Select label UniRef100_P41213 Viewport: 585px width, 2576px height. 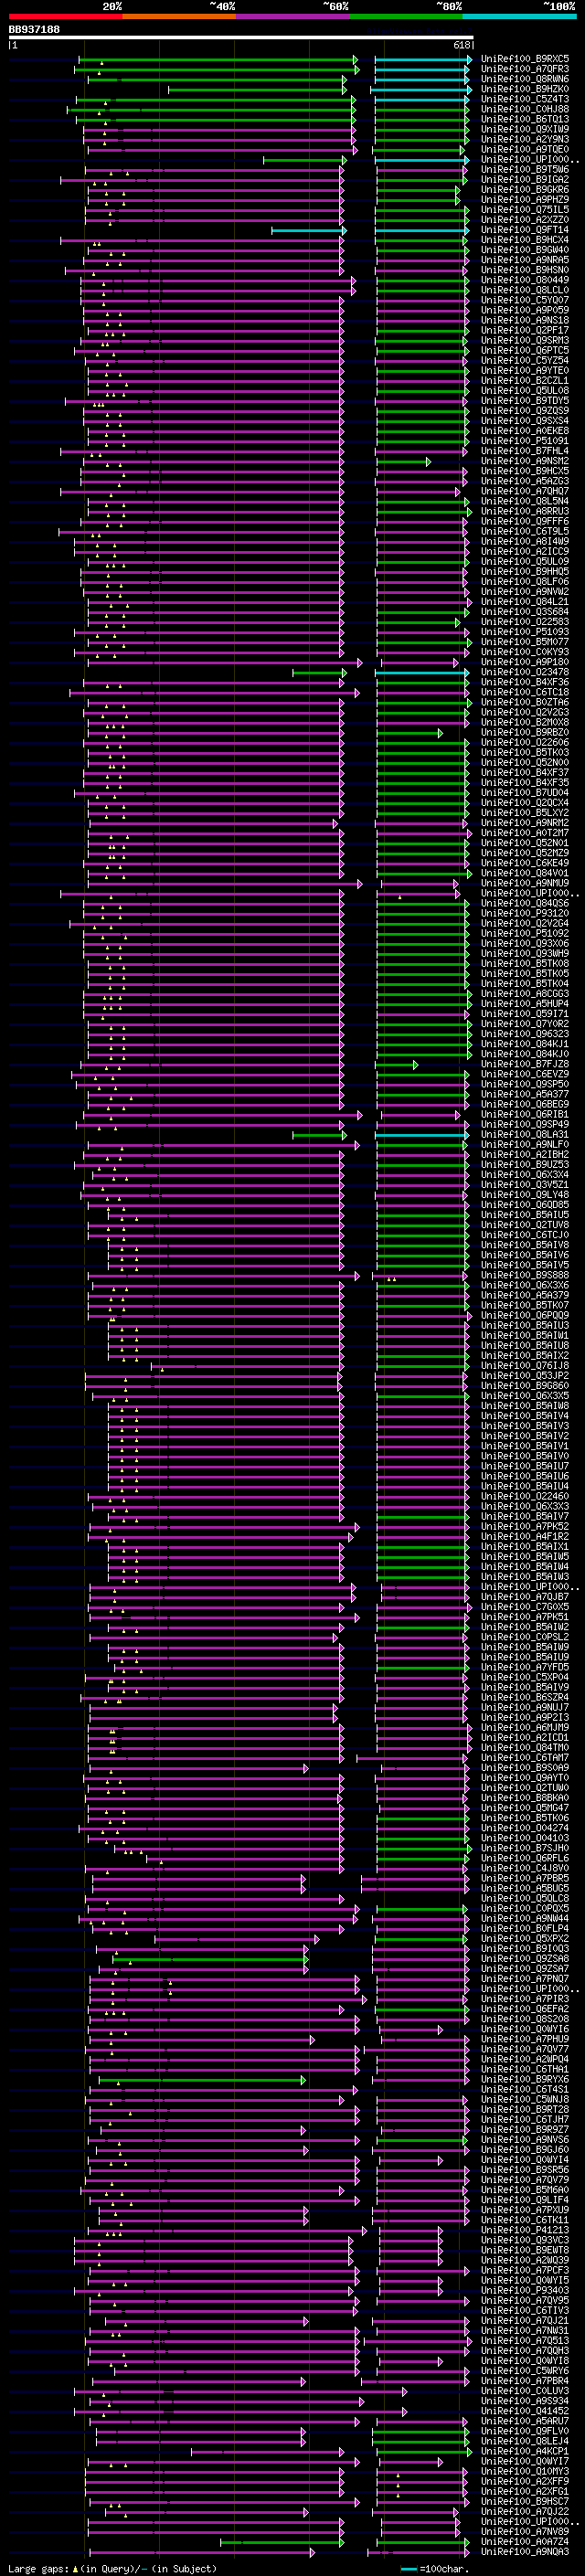[x=525, y=2229]
